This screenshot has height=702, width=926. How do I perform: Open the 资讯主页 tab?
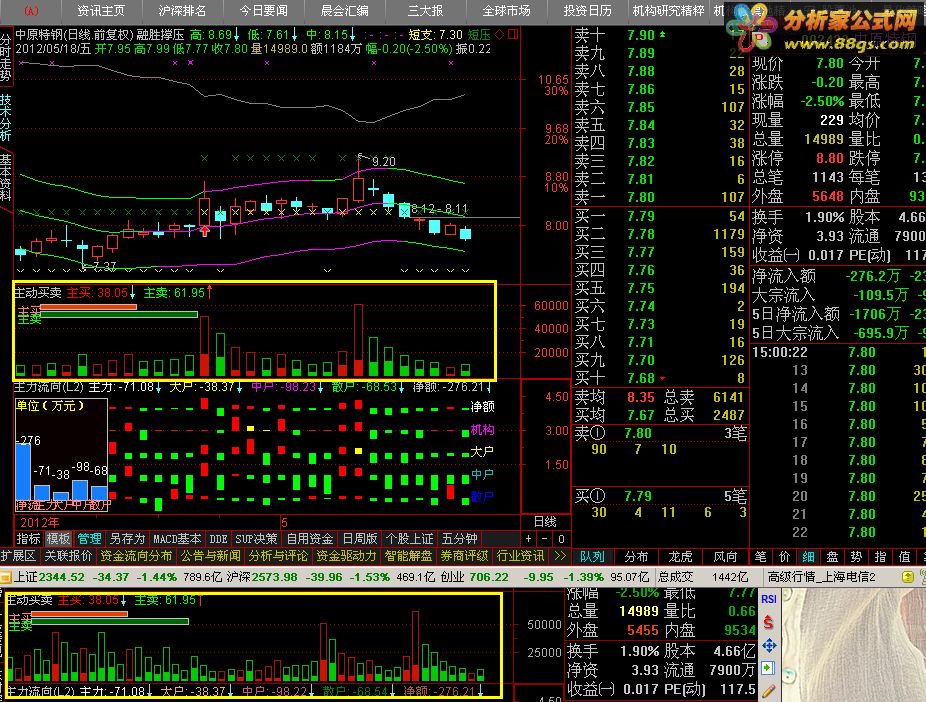pyautogui.click(x=100, y=11)
